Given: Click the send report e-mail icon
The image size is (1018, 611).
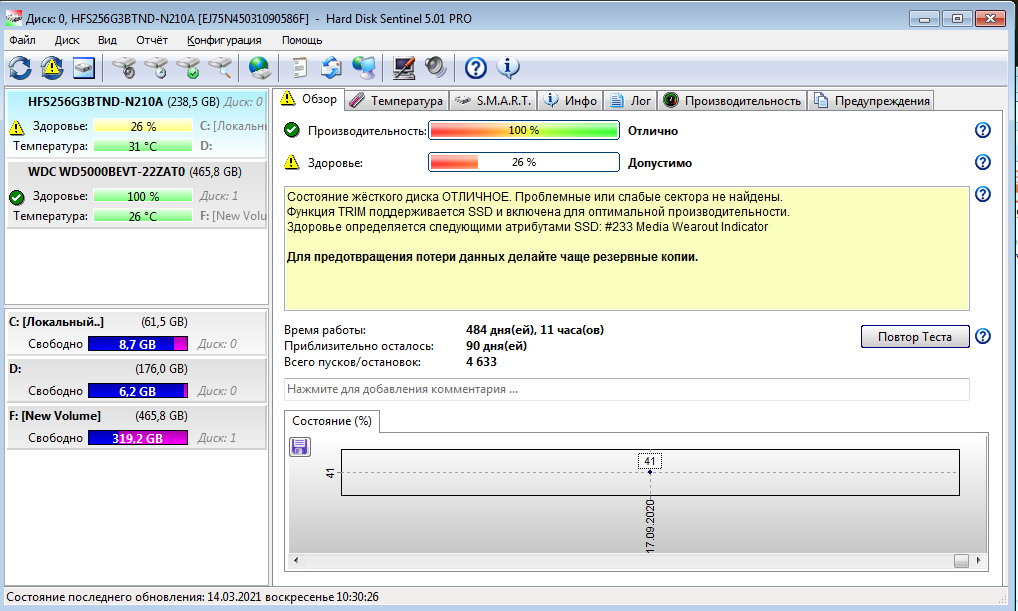Looking at the screenshot, I should [x=331, y=68].
